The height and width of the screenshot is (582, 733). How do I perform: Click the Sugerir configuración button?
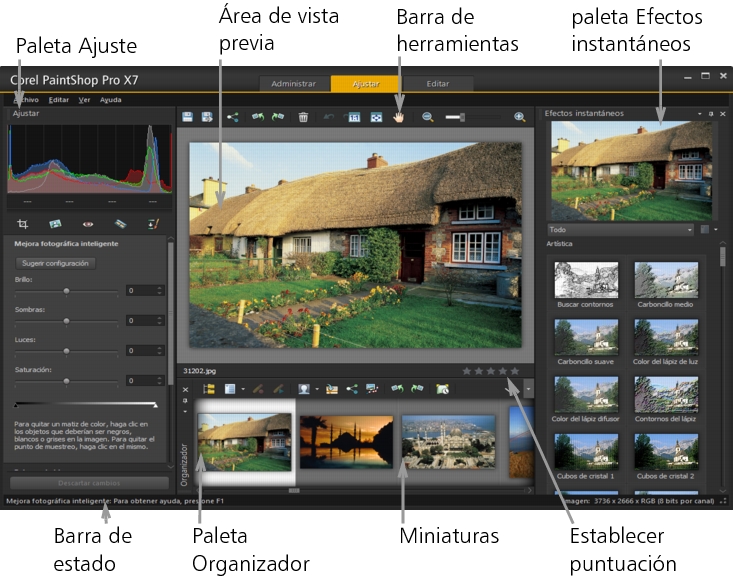coord(55,263)
